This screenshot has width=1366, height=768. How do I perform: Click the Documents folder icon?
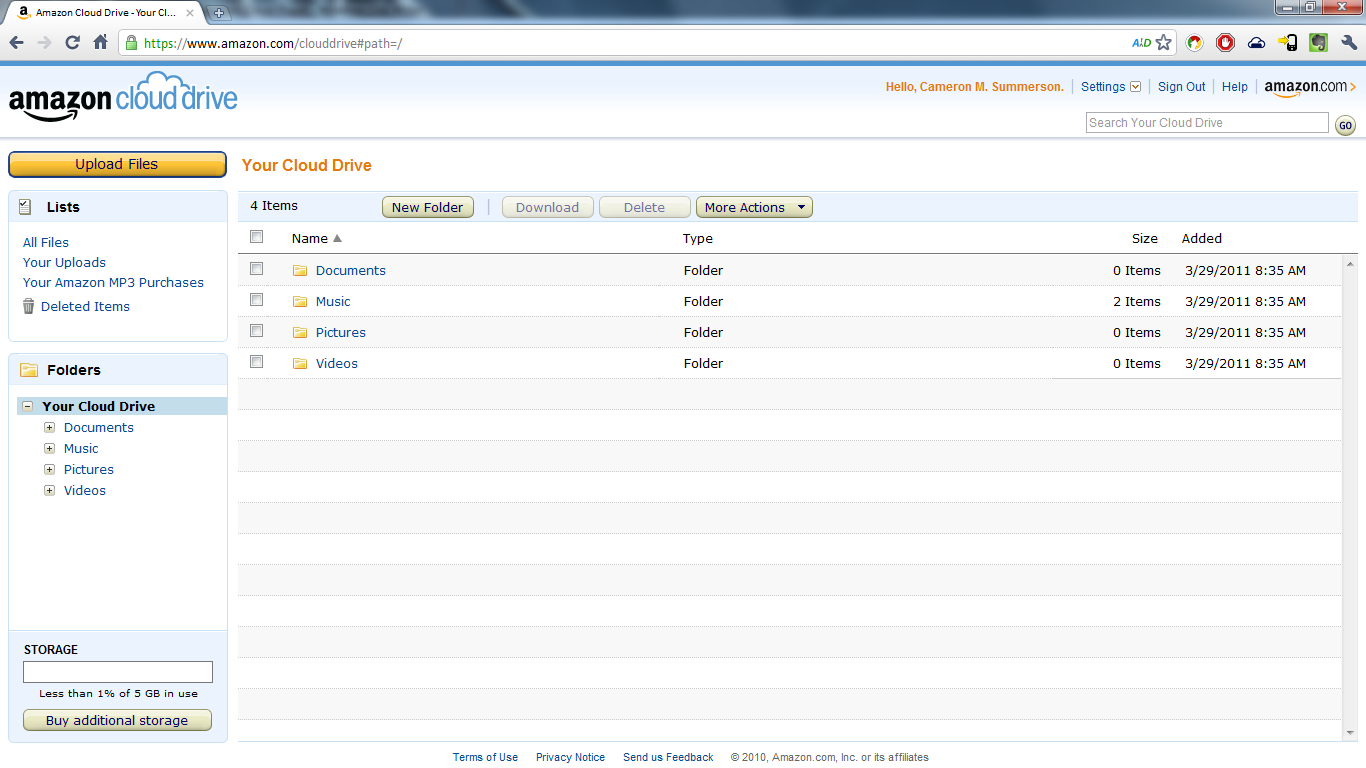point(300,270)
